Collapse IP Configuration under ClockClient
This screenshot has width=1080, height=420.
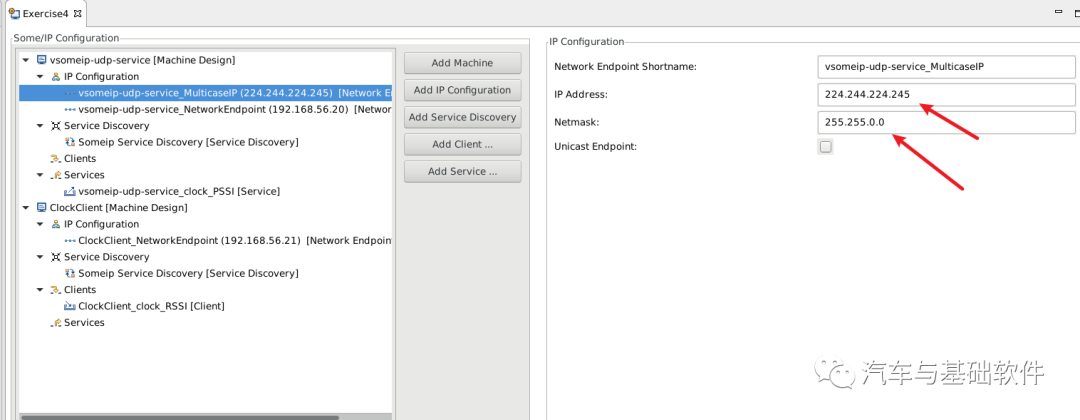tap(40, 224)
